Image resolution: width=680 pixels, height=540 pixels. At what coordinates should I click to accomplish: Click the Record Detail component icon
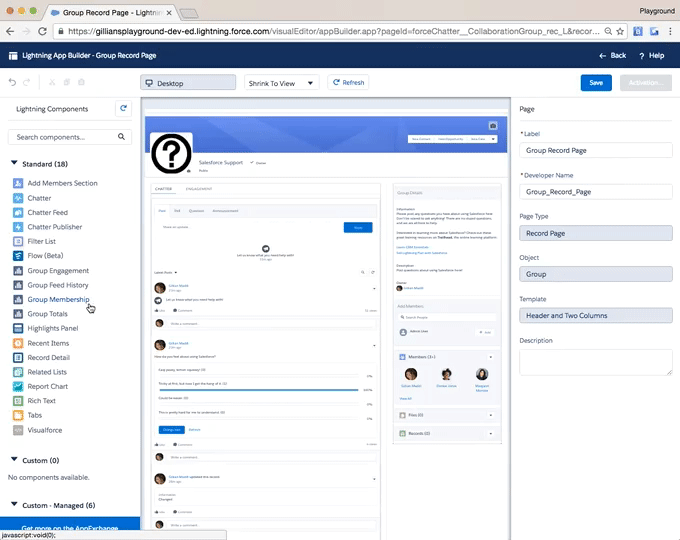[18, 357]
